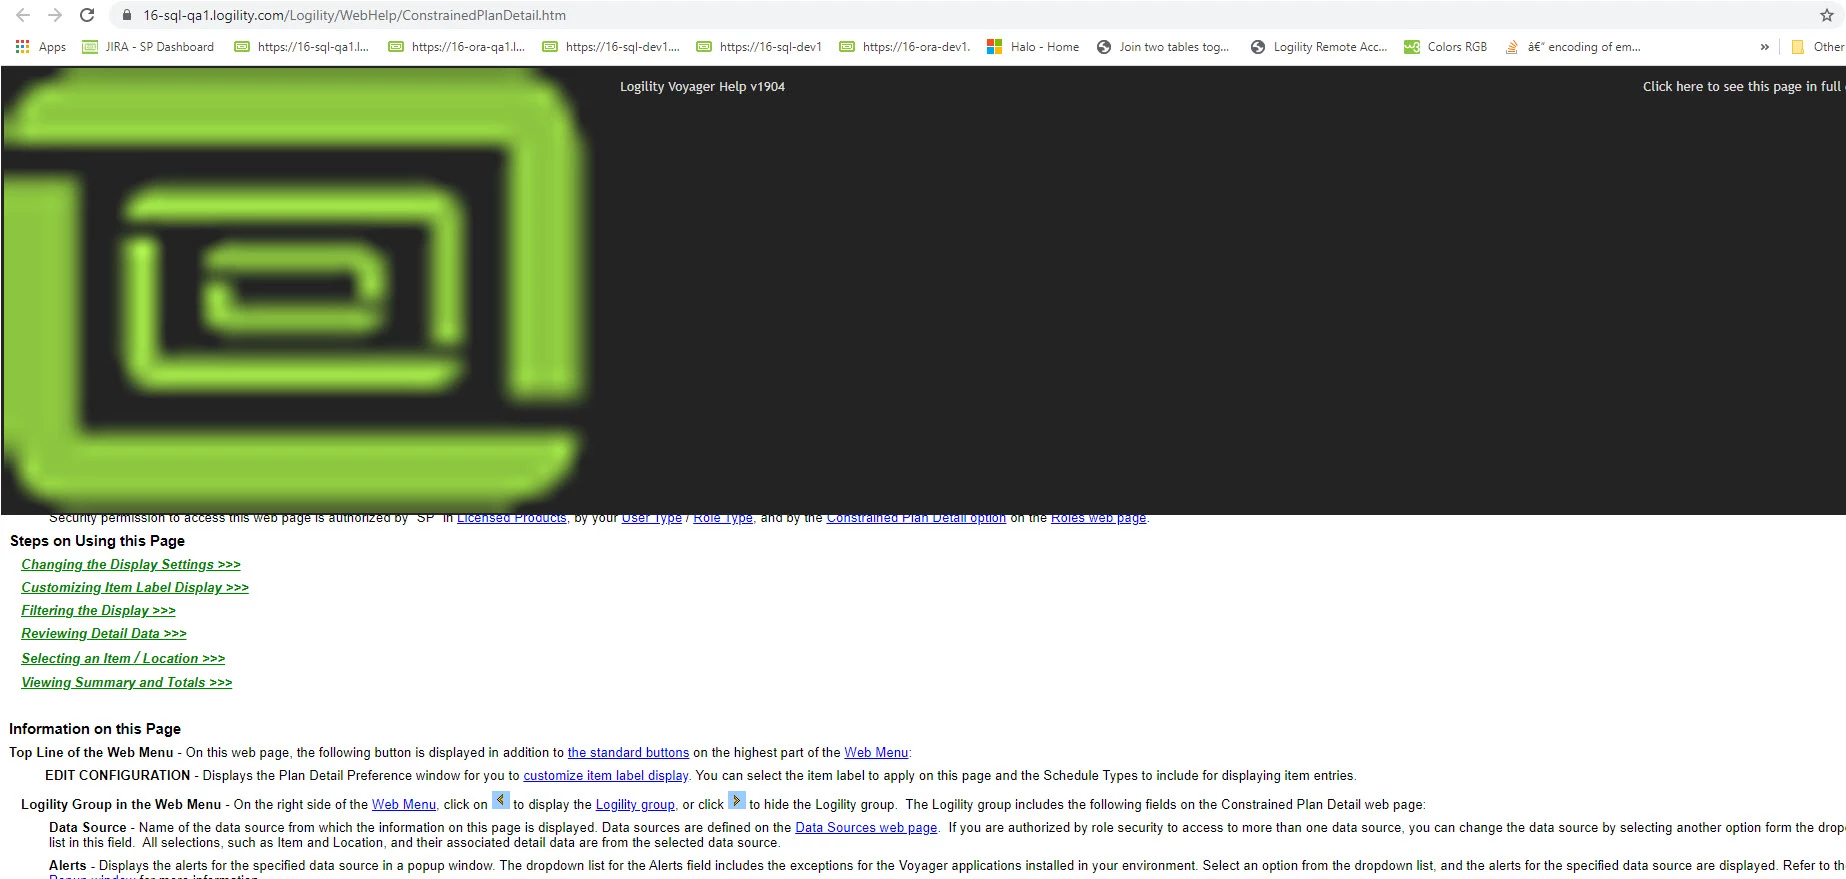Image resolution: width=1846 pixels, height=879 pixels.
Task: Open the https://16-sql-dev1... bookmark with ellipsis
Action: 611,47
